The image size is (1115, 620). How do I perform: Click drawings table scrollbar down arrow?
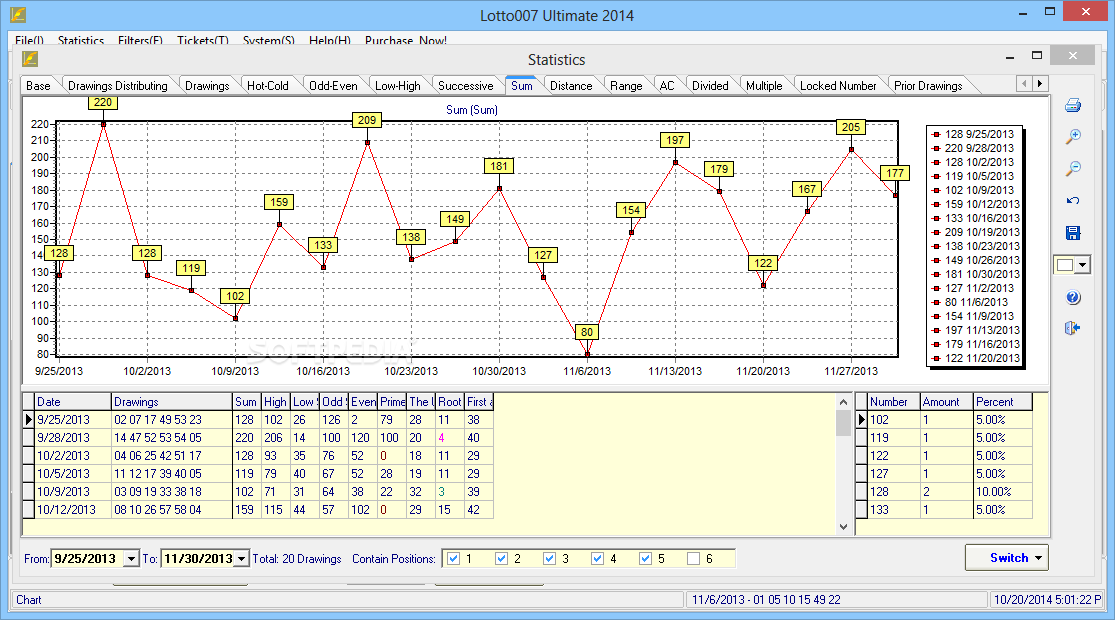843,527
